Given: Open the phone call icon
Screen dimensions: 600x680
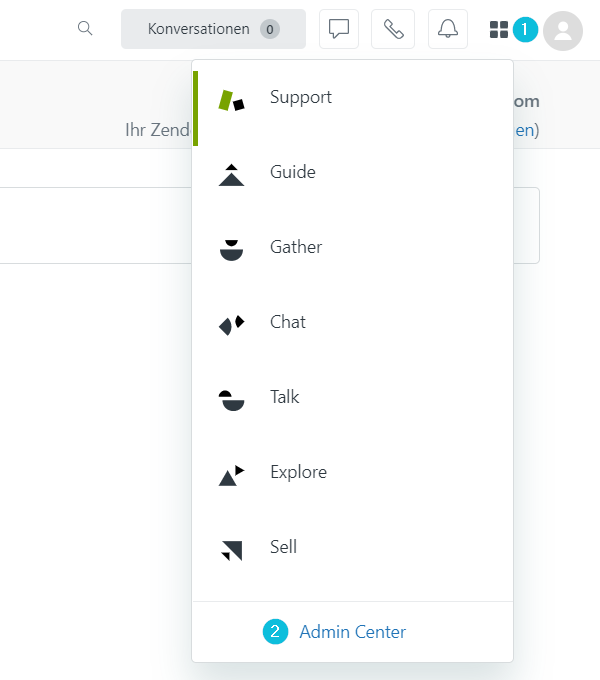Looking at the screenshot, I should click(393, 29).
